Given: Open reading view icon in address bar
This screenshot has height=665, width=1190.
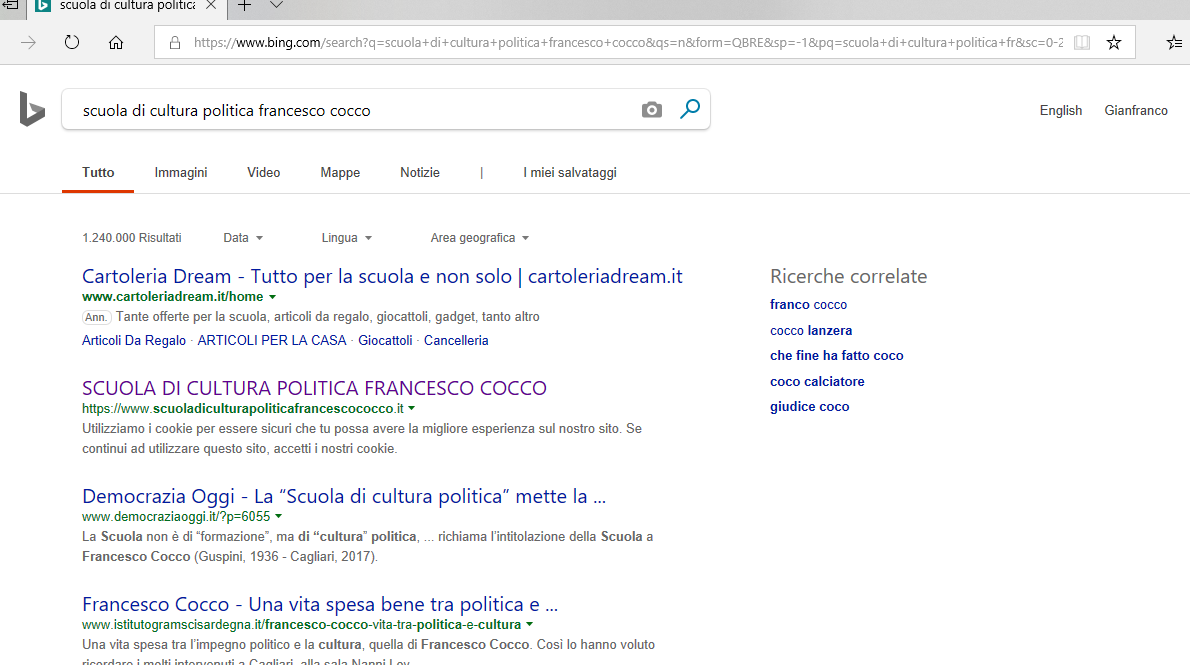Looking at the screenshot, I should click(x=1082, y=43).
